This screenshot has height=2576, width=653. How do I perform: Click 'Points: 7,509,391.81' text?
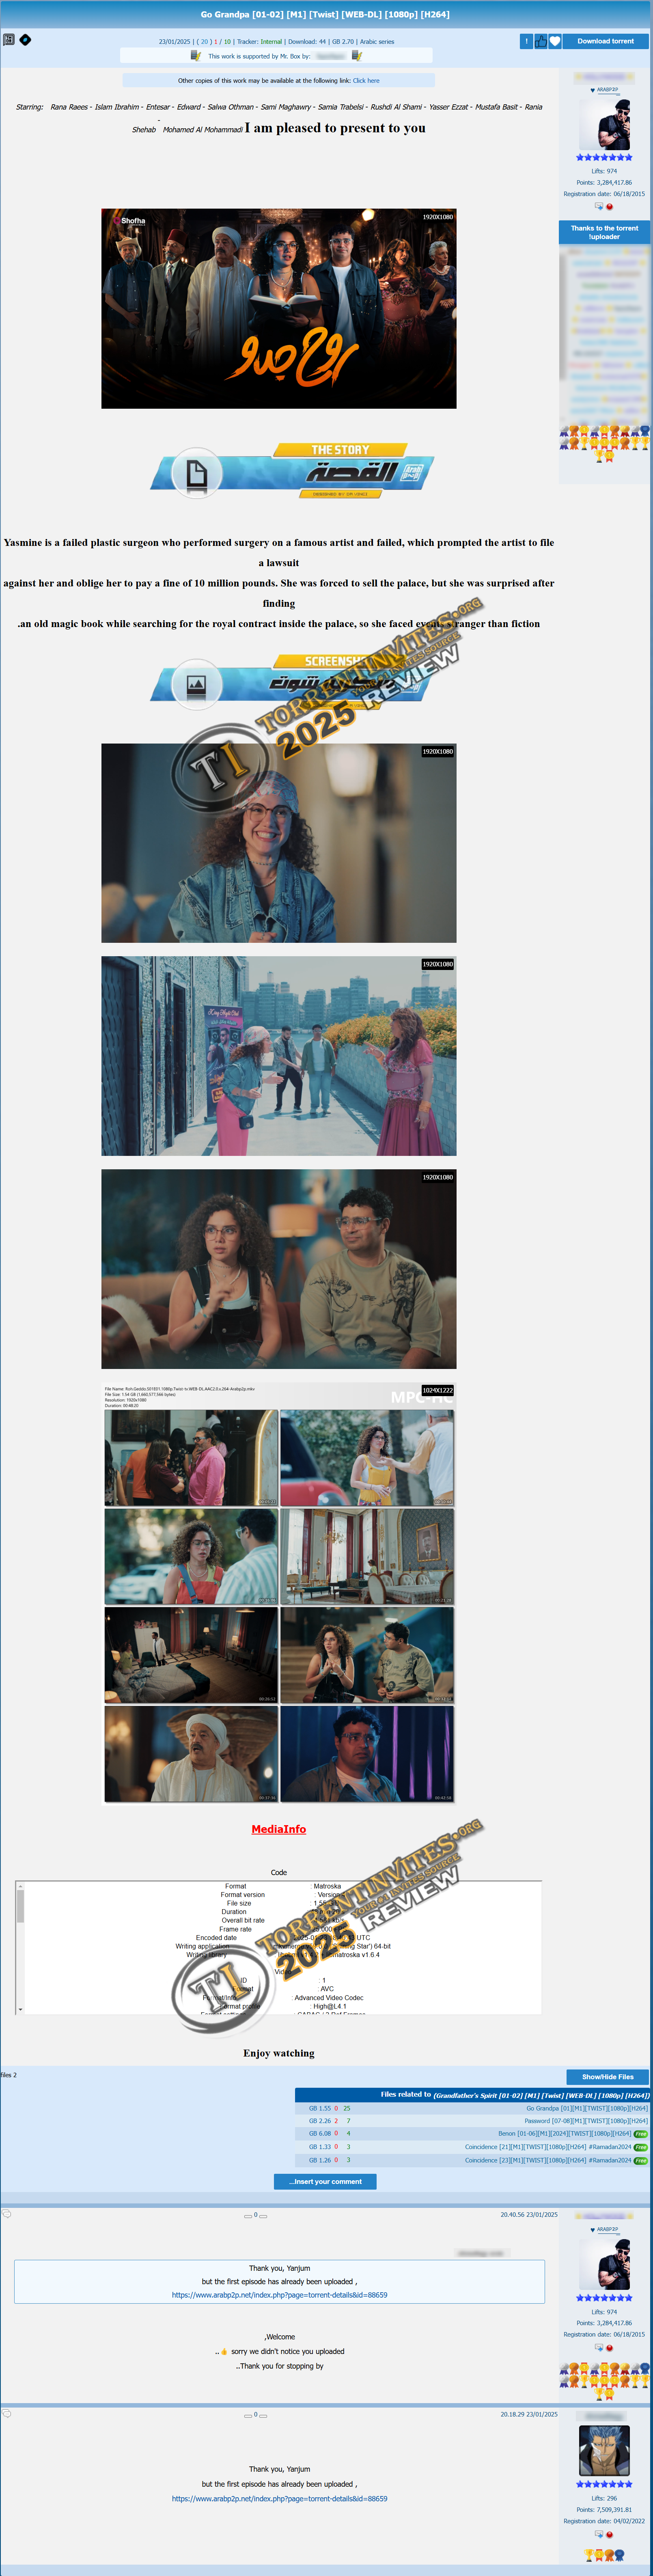point(604,2509)
